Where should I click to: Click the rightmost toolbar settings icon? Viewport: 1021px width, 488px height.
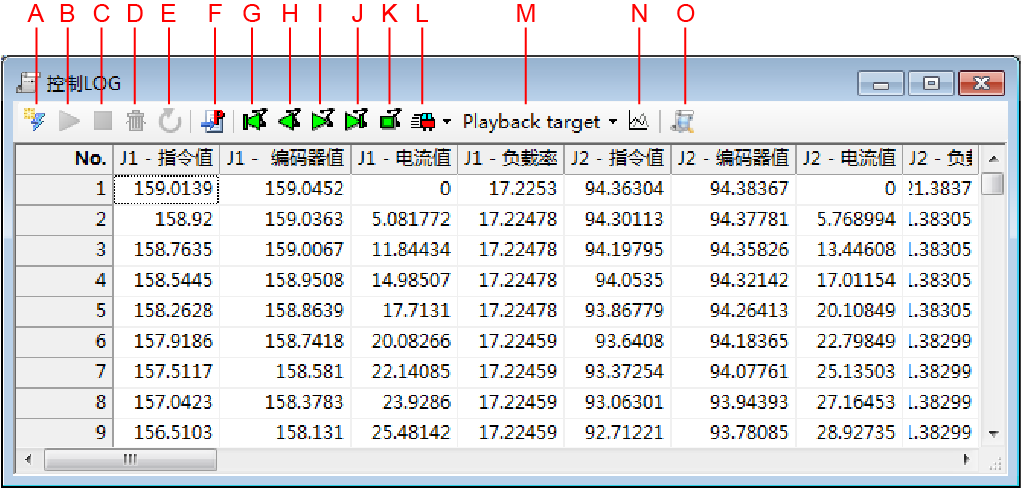pos(684,122)
